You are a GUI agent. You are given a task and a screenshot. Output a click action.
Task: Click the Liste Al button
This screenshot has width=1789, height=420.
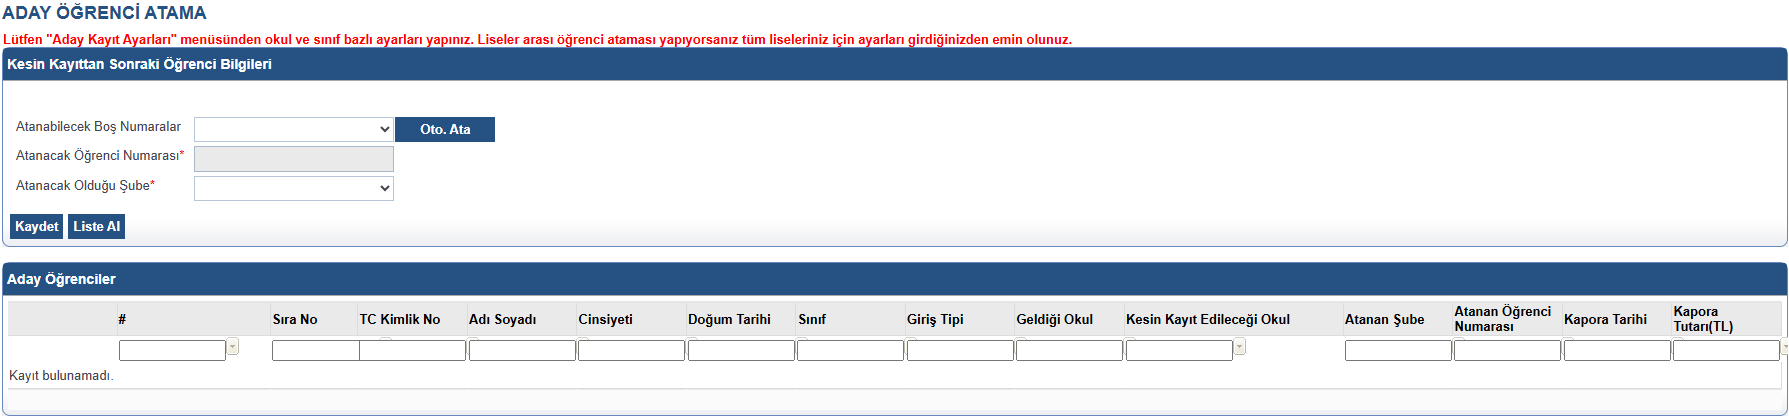[96, 227]
